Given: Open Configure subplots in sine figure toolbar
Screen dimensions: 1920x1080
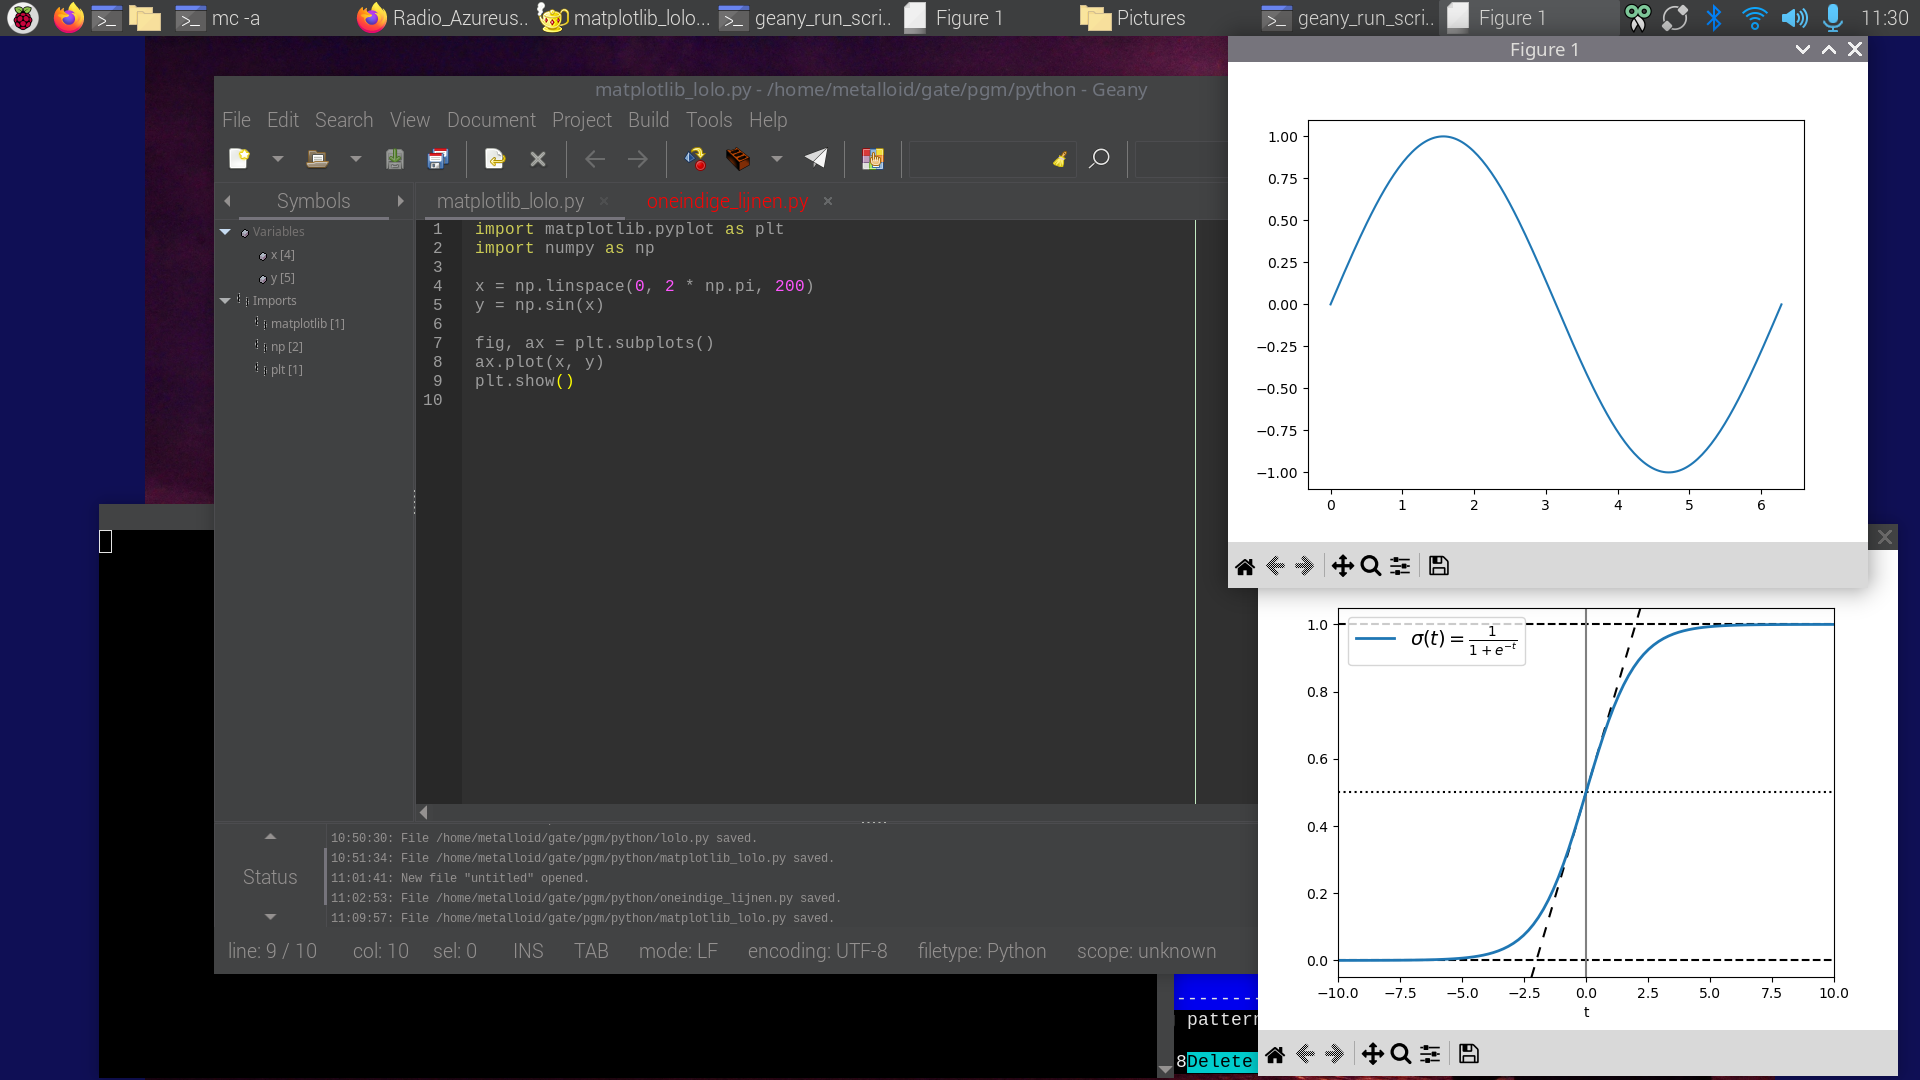Looking at the screenshot, I should point(1400,566).
